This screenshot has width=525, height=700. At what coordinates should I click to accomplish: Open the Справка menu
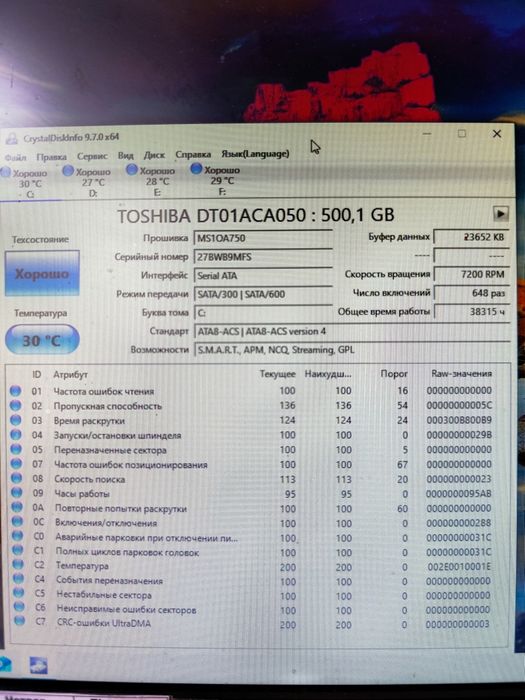(193, 154)
